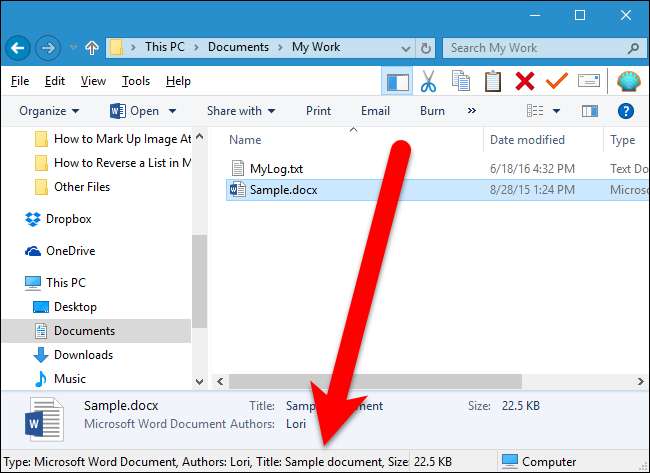The image size is (650, 473).
Task: Click the Print command
Action: 318,111
